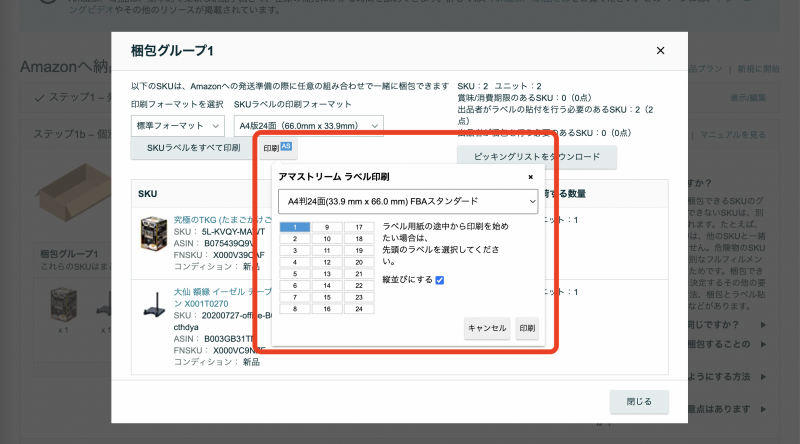
Task: Open the 究極のTKG product link
Action: (x=222, y=220)
